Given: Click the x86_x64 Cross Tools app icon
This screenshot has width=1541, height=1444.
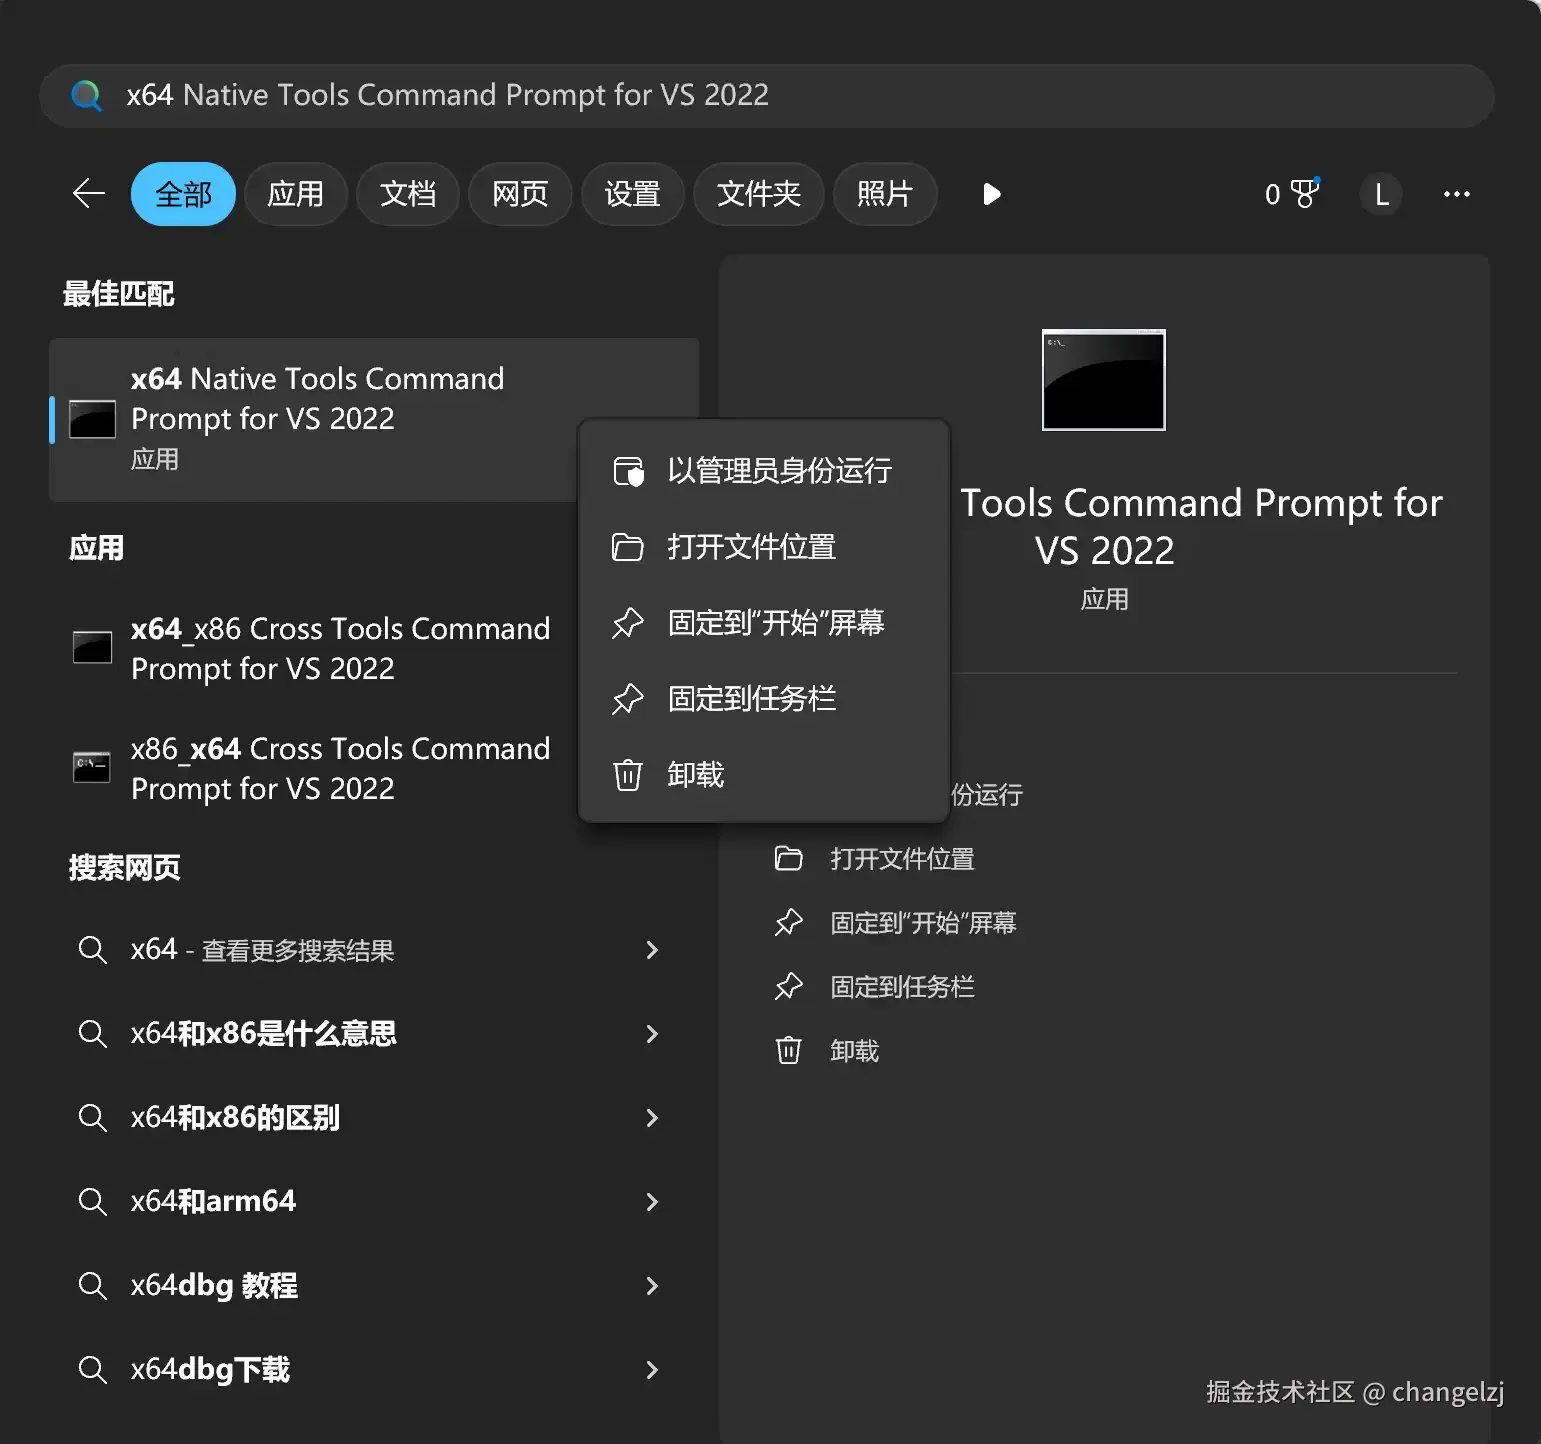Looking at the screenshot, I should pos(92,767).
